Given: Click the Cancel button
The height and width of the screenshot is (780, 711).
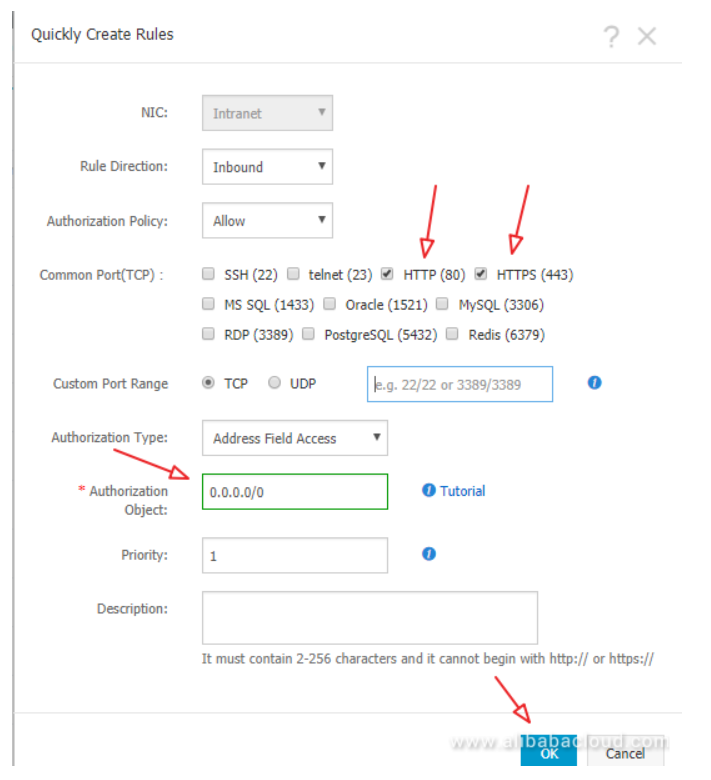Looking at the screenshot, I should pos(625,753).
